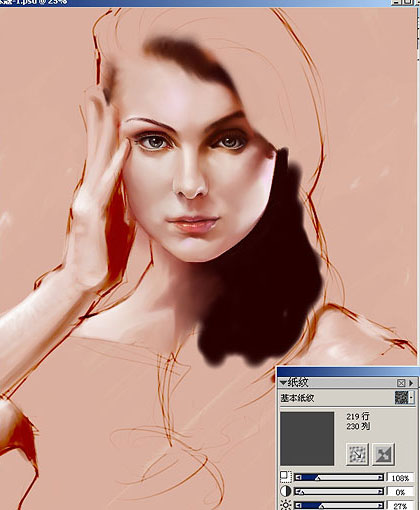This screenshot has width=420, height=510.
Task: Click the paper scale icon
Action: point(285,477)
